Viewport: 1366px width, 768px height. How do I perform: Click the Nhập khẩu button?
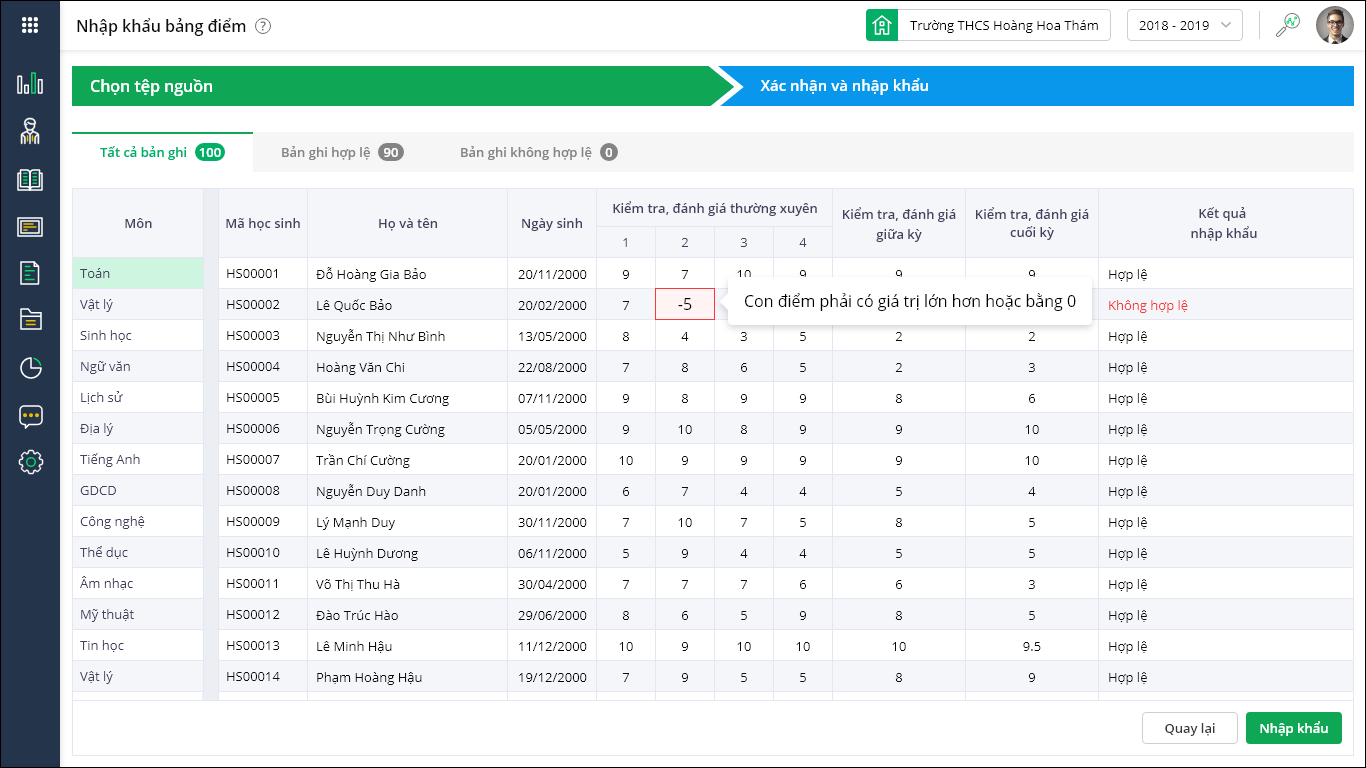point(1293,728)
